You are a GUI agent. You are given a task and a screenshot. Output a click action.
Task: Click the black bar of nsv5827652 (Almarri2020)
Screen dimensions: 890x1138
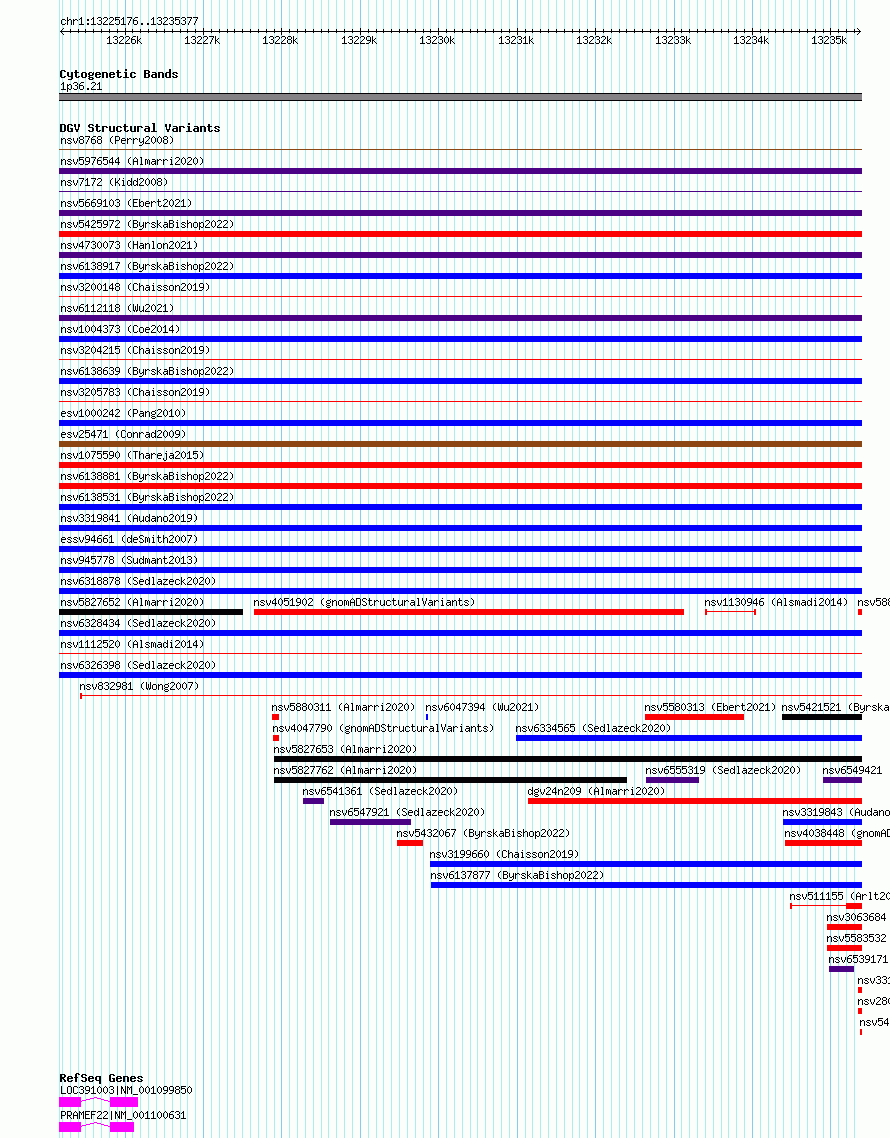(x=151, y=612)
